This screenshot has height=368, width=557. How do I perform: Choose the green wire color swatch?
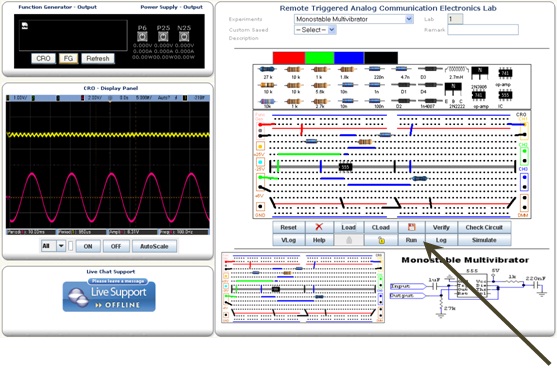pyautogui.click(x=319, y=58)
